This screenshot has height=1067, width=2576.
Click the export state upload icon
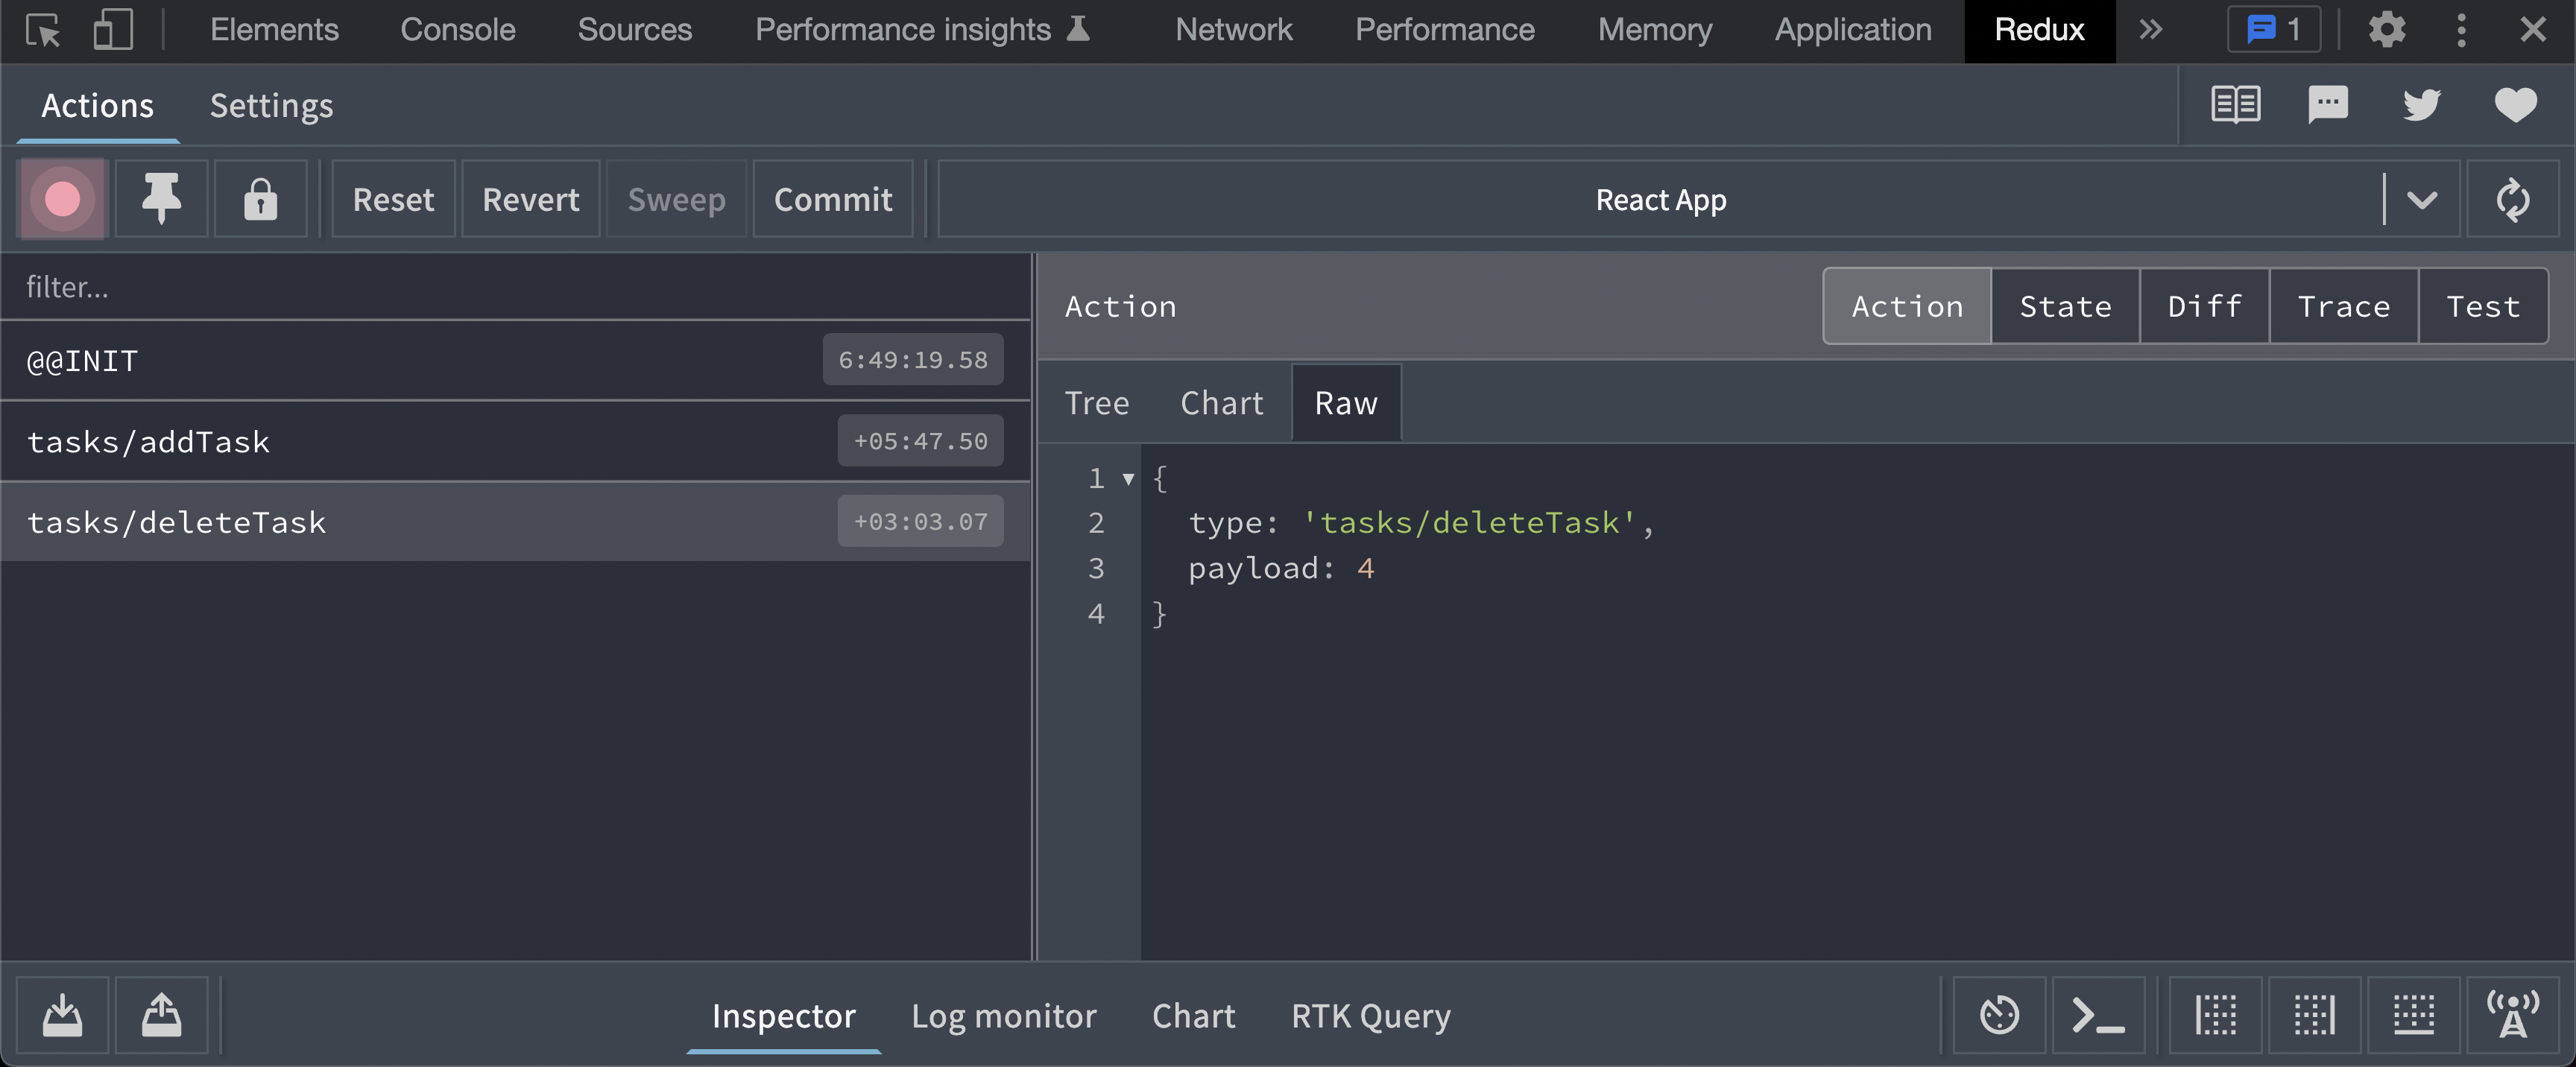click(161, 1015)
